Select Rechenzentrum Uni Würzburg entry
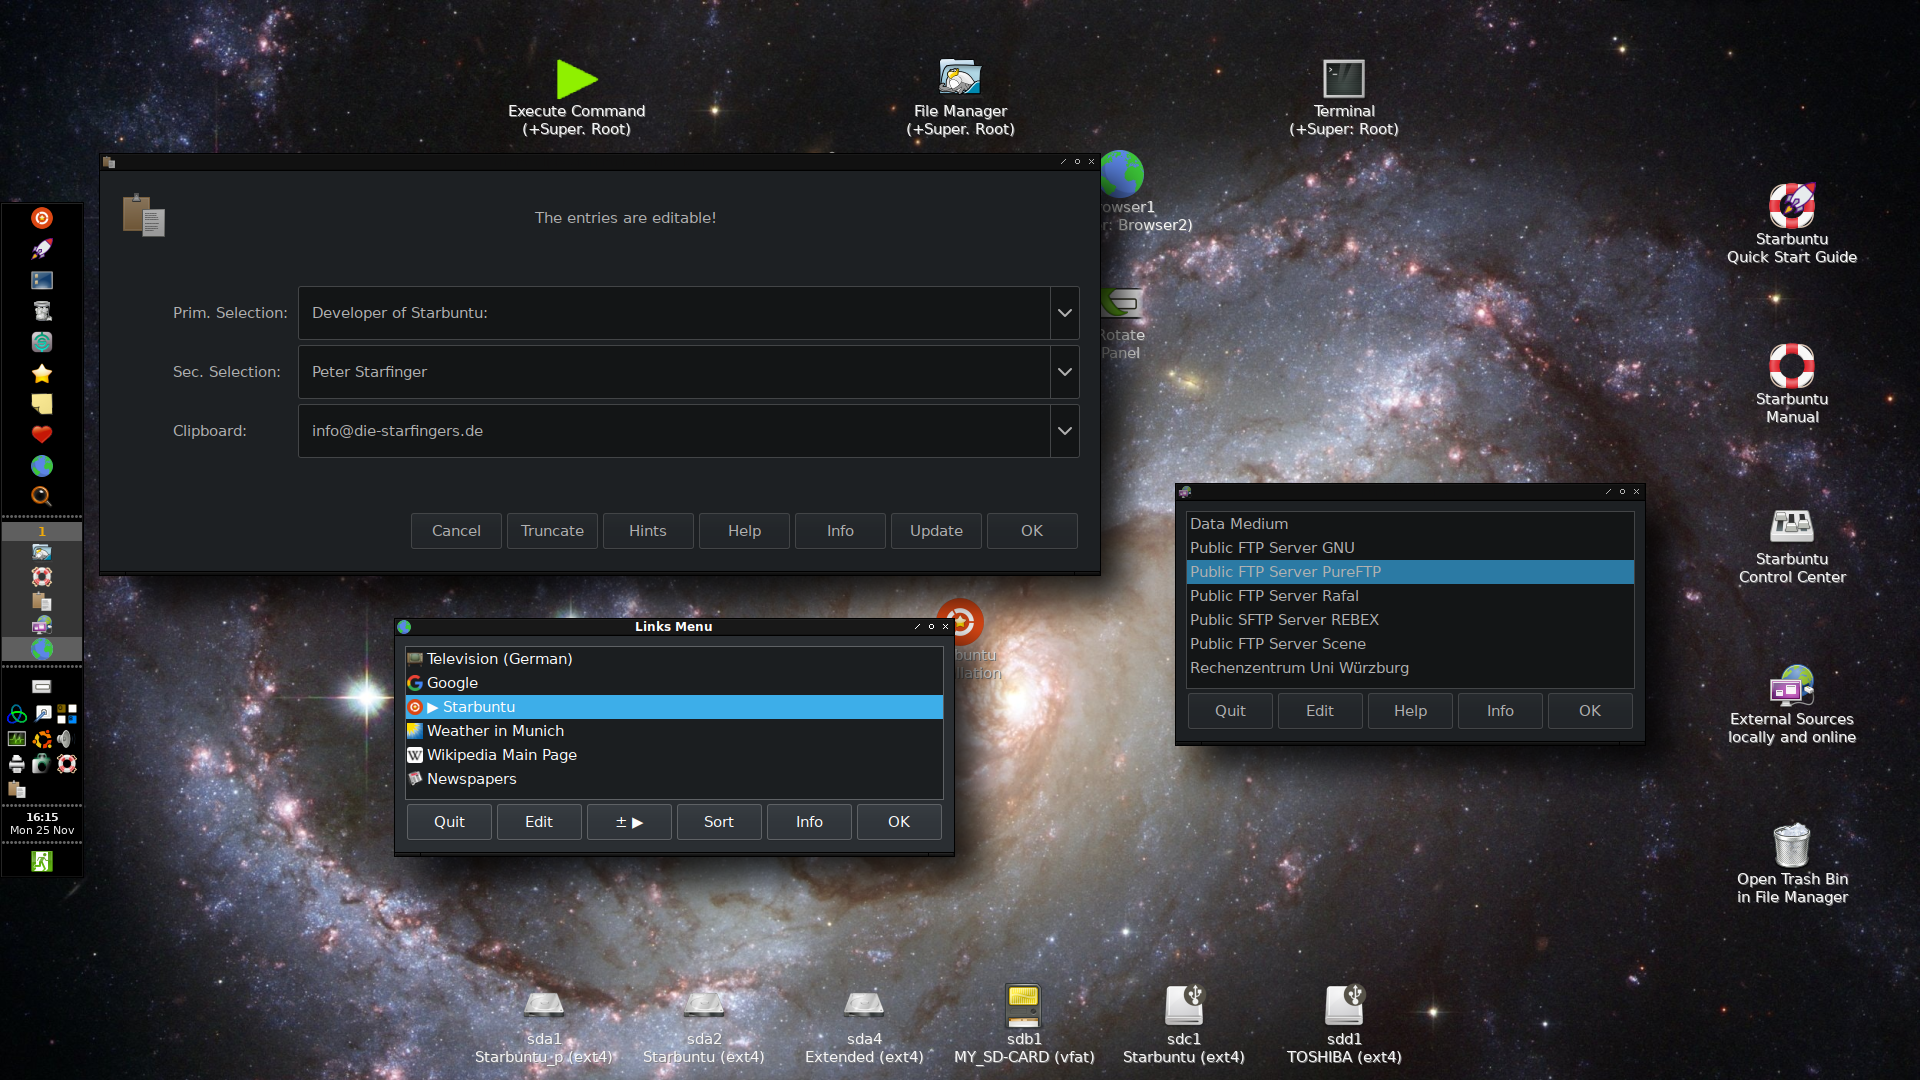The image size is (1920, 1080). click(1410, 668)
